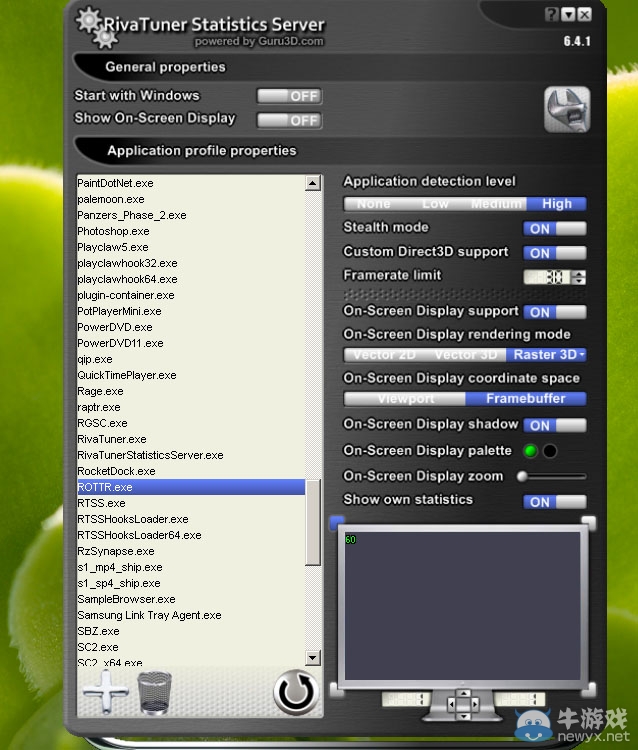Nudge OSD position left on monitor stand
The width and height of the screenshot is (638, 750).
[x=451, y=704]
